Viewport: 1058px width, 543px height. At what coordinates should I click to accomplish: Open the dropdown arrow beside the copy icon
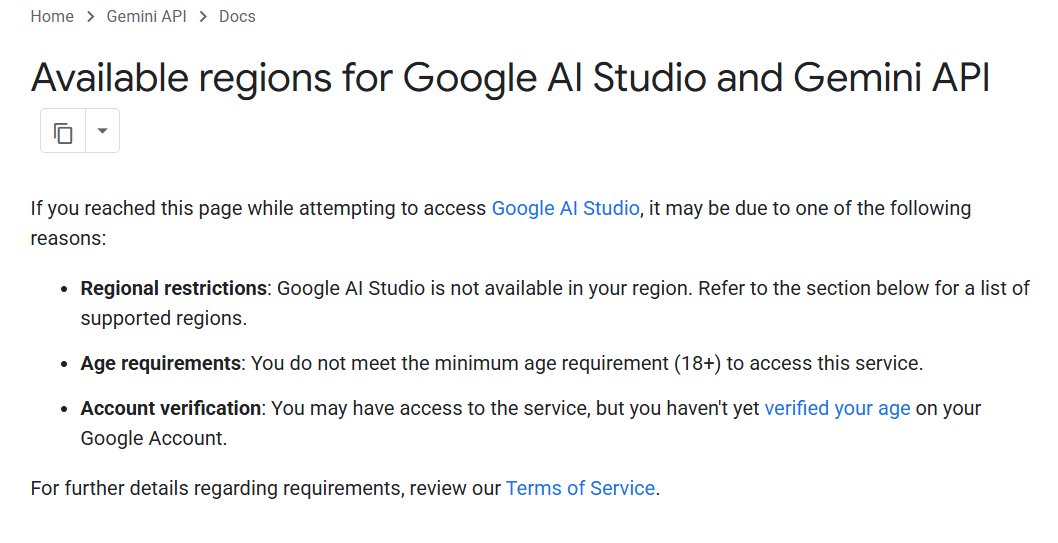pyautogui.click(x=102, y=132)
